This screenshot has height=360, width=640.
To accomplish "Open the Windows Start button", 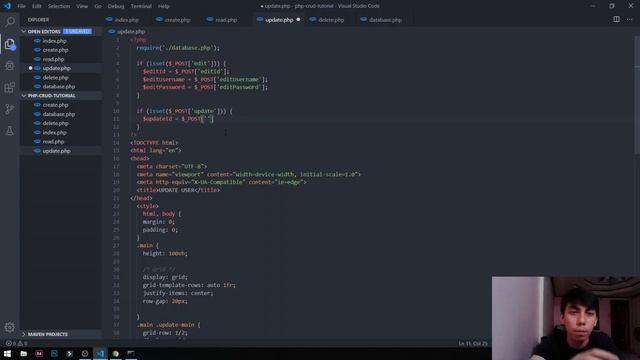I will click(x=7, y=353).
